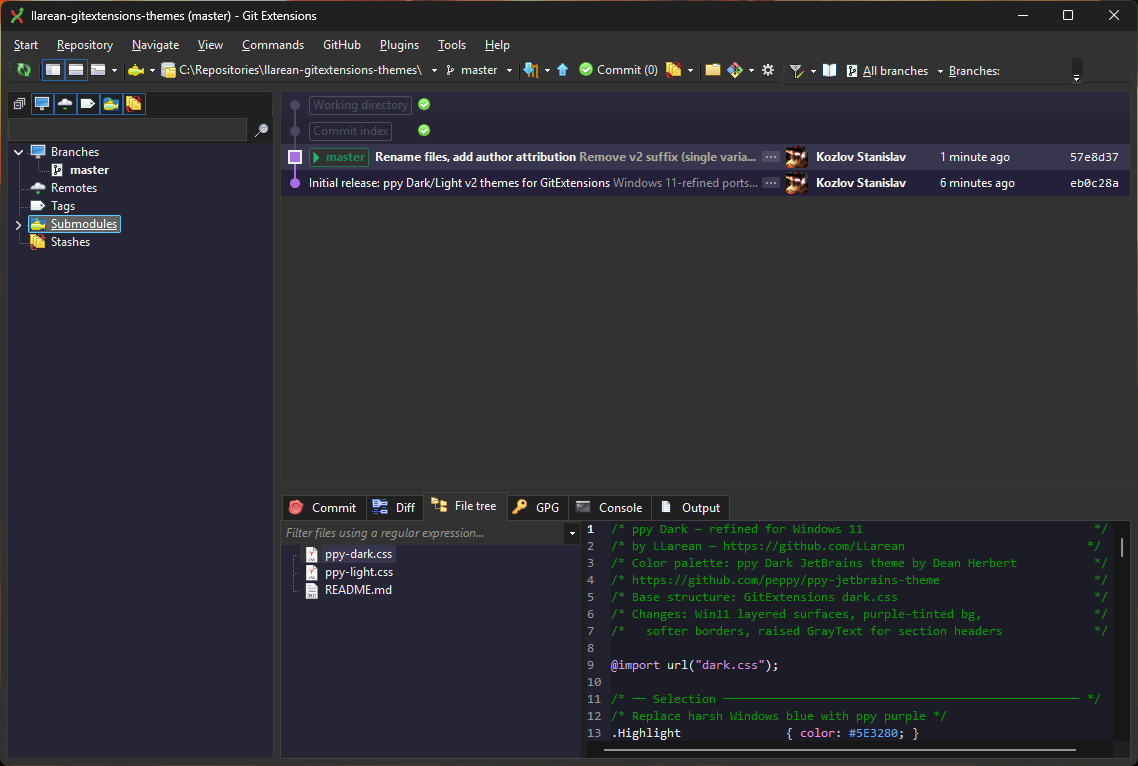1138x766 pixels.
Task: Click the All branches button
Action: pyautogui.click(x=887, y=70)
